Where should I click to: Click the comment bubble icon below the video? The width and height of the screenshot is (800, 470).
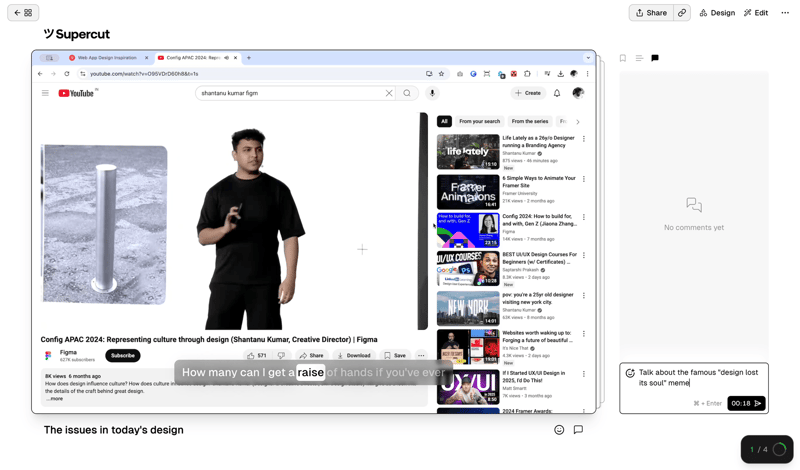pyautogui.click(x=578, y=430)
